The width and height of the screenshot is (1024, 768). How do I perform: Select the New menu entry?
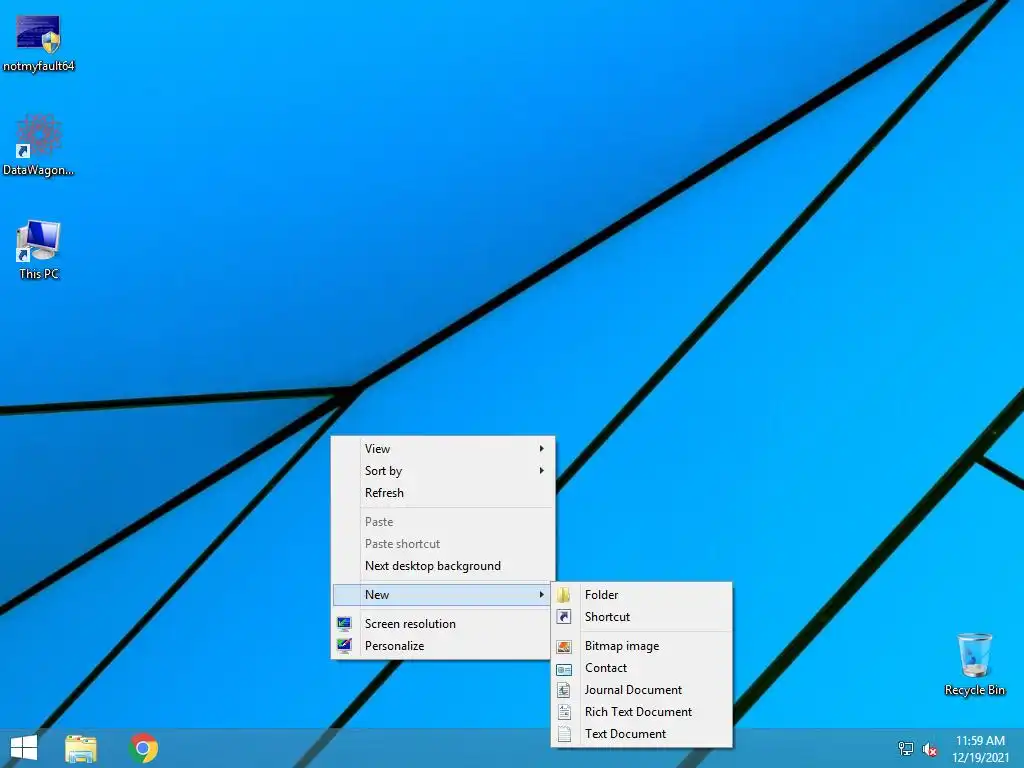(443, 595)
